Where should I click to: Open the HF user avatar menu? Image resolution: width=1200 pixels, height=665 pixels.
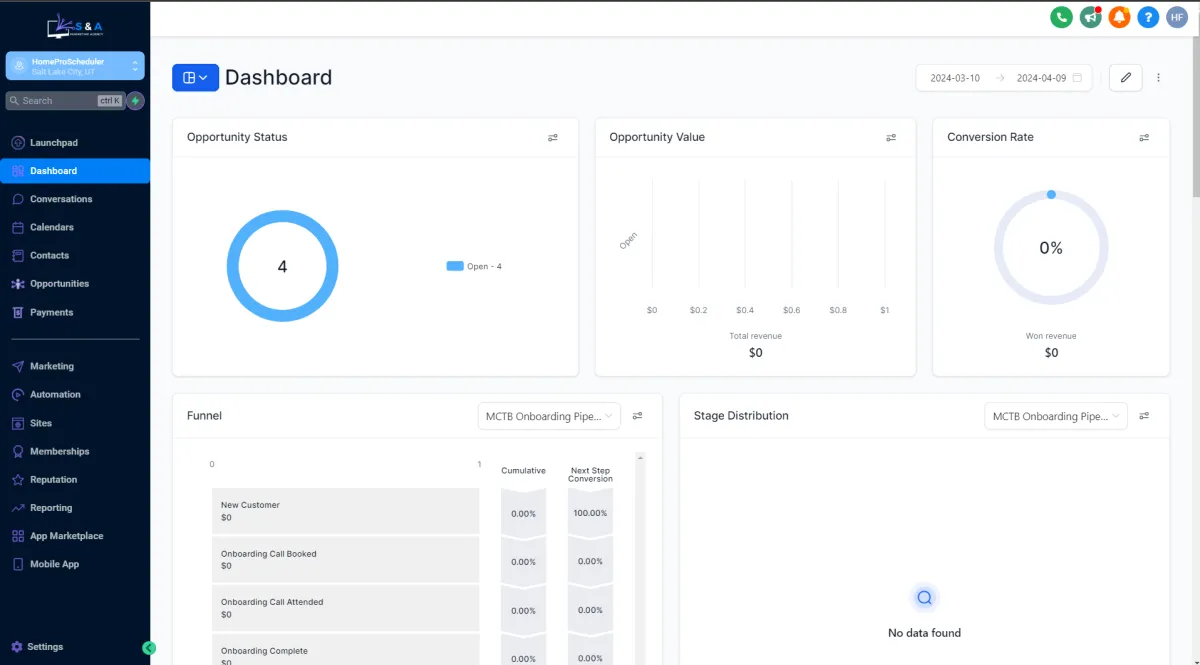click(x=1177, y=17)
